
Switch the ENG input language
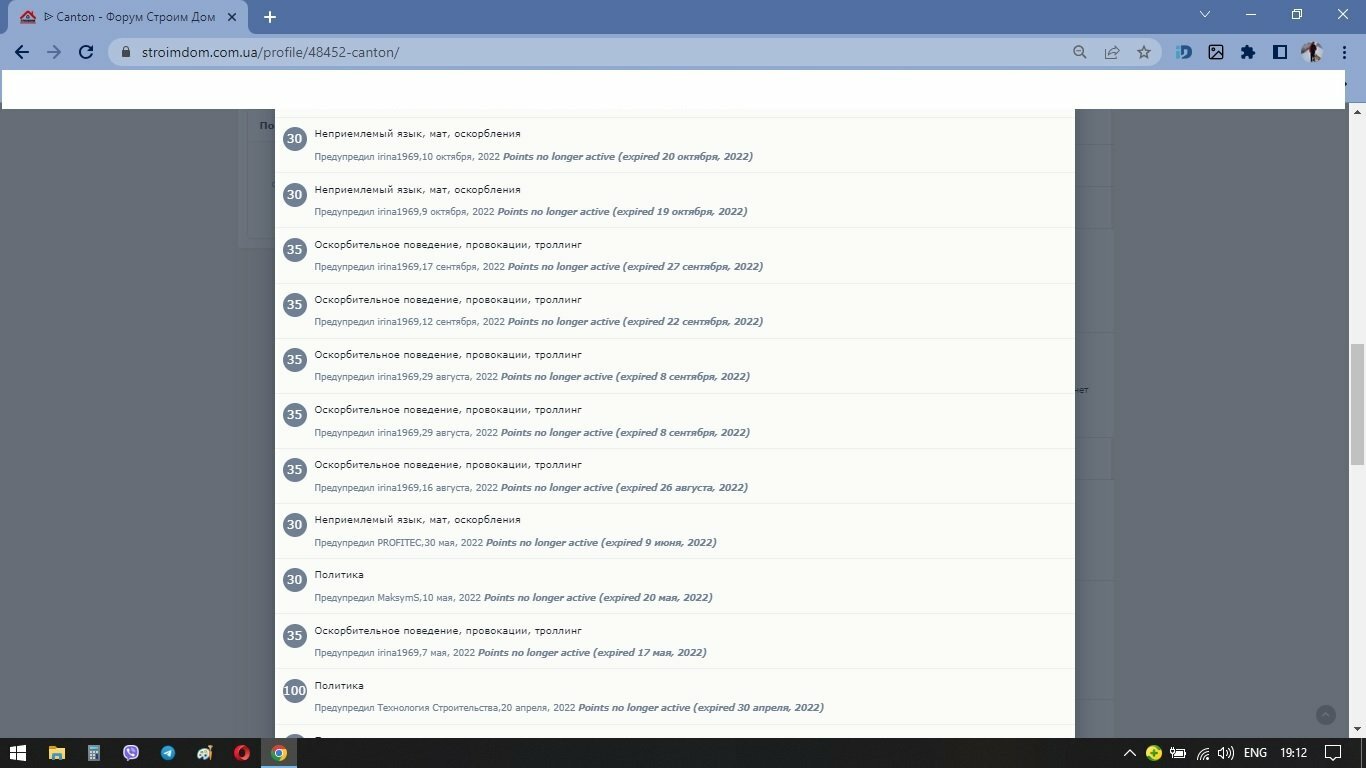pyautogui.click(x=1255, y=753)
